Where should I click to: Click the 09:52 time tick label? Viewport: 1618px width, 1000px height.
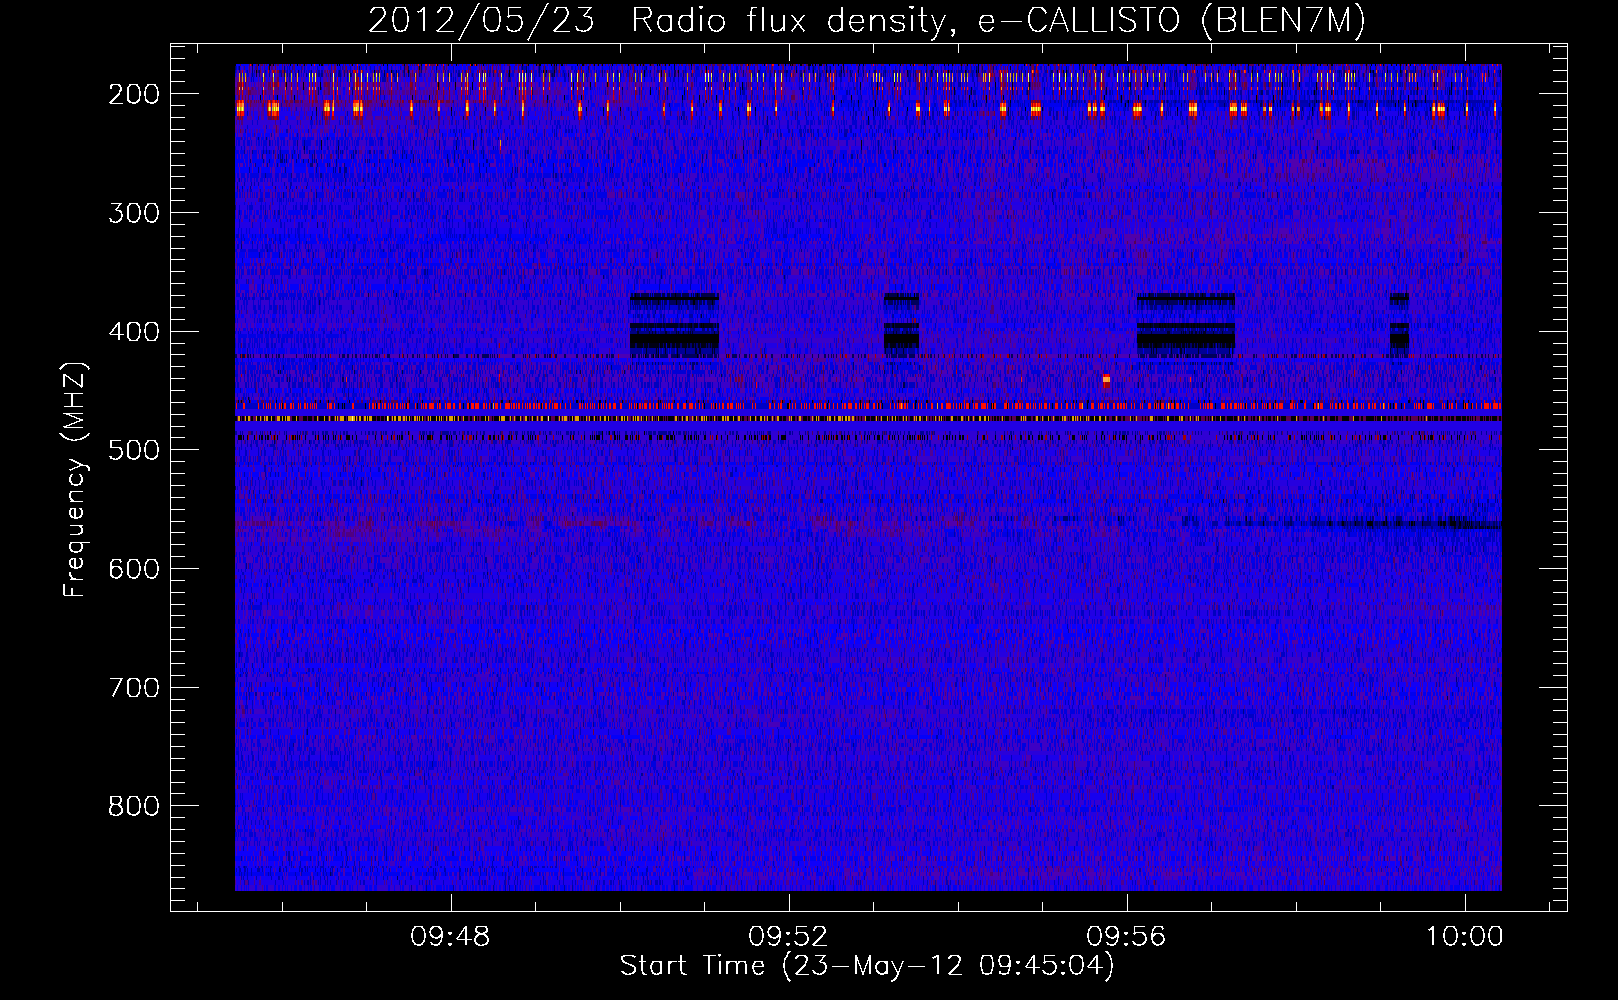pyautogui.click(x=789, y=937)
